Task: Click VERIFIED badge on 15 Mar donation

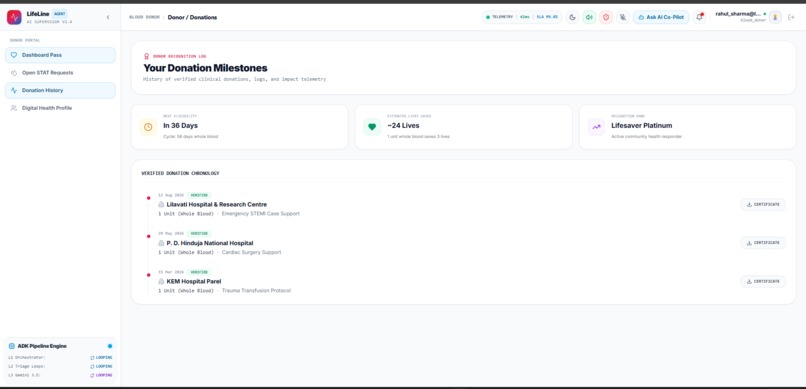Action: tap(199, 272)
